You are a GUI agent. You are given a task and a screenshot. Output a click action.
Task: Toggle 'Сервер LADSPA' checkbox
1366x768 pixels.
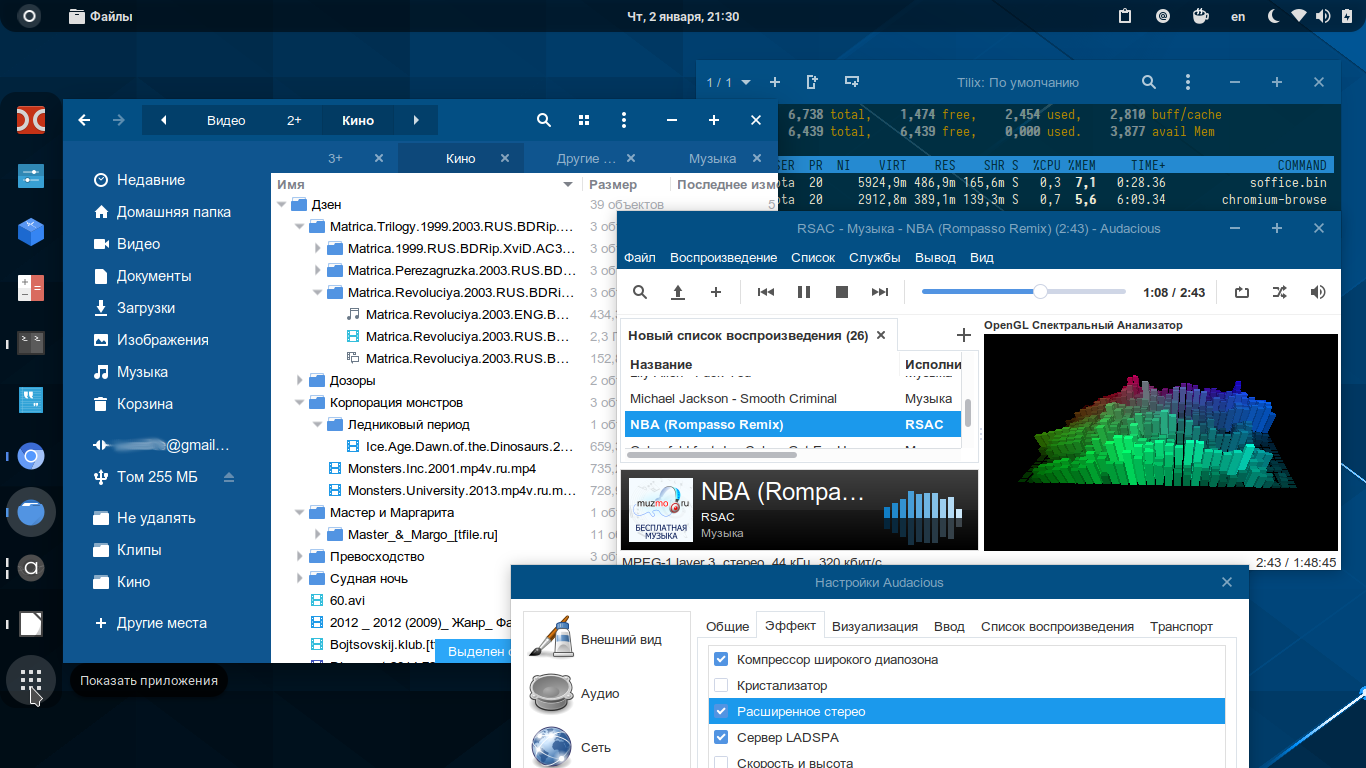[x=721, y=738]
